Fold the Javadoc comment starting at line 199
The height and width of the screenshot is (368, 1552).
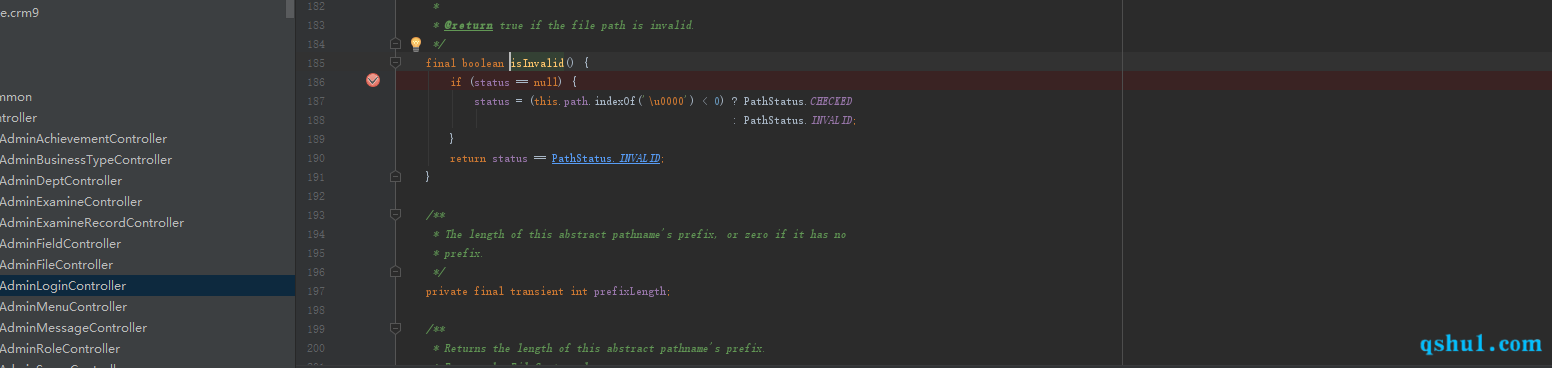pyautogui.click(x=395, y=329)
